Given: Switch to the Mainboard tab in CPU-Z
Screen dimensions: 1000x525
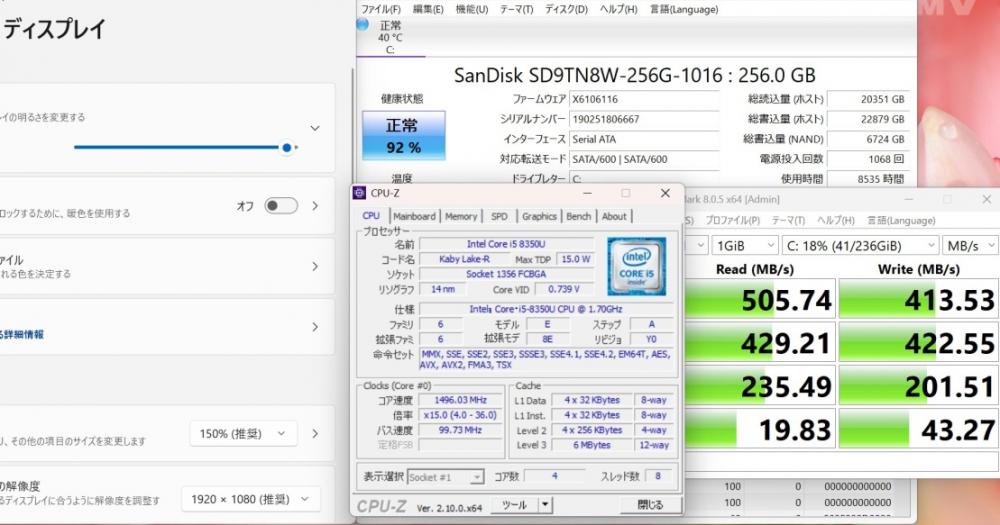Looking at the screenshot, I should coord(415,216).
